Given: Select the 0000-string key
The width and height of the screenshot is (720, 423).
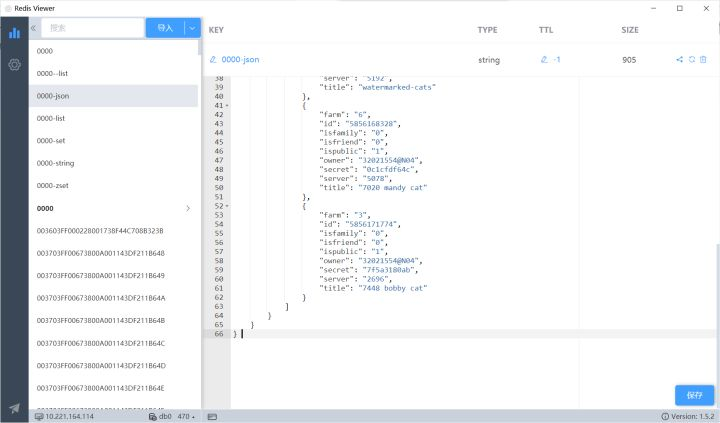Looking at the screenshot, I should 113,164.
